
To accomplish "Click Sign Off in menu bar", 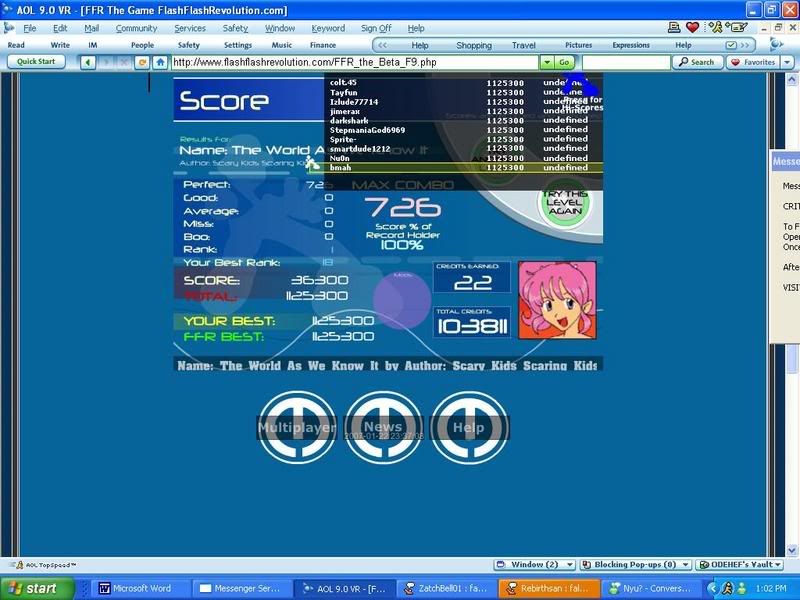I will (x=376, y=28).
